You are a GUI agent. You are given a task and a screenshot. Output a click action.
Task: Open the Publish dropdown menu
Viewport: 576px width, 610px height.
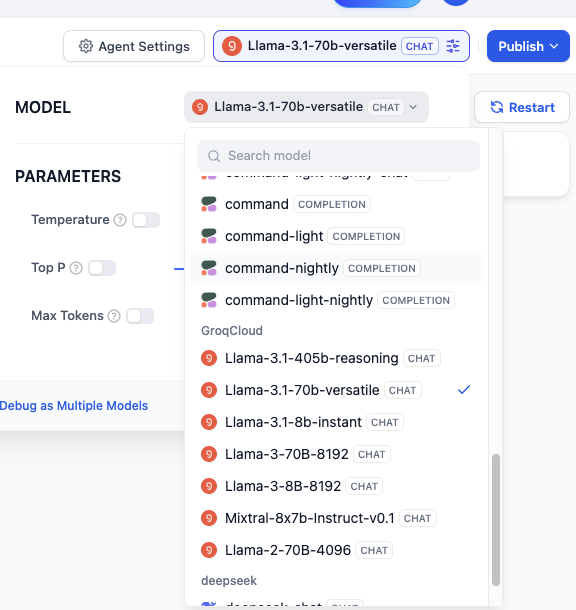pos(528,46)
